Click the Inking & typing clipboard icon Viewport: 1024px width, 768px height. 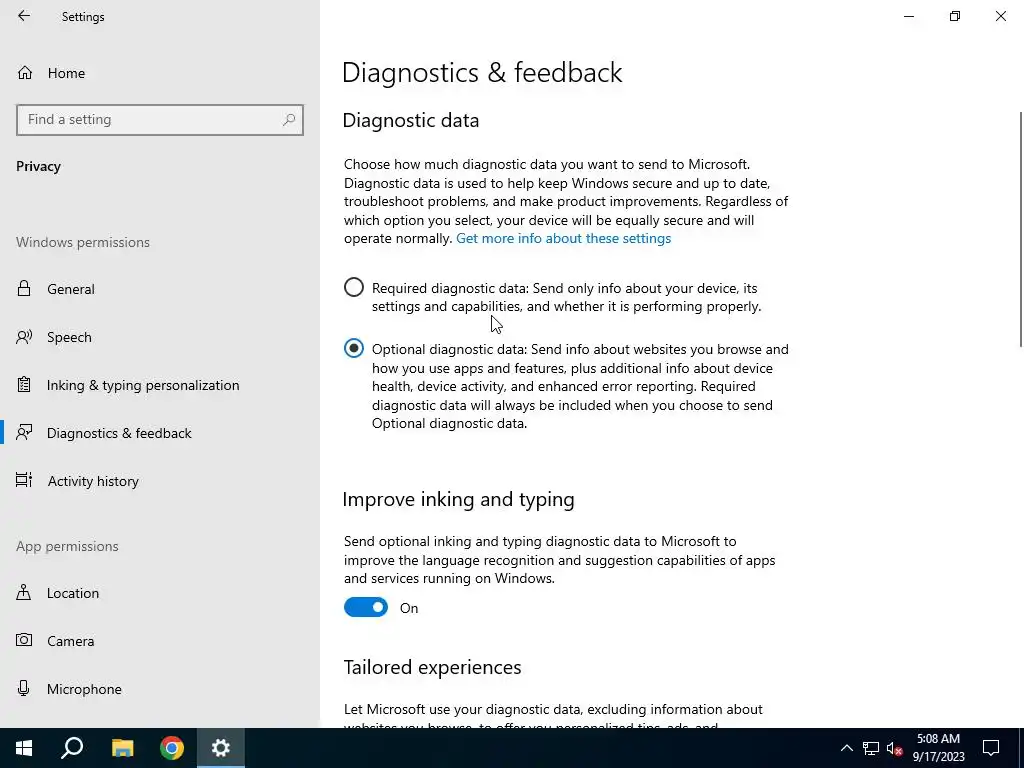(x=24, y=385)
